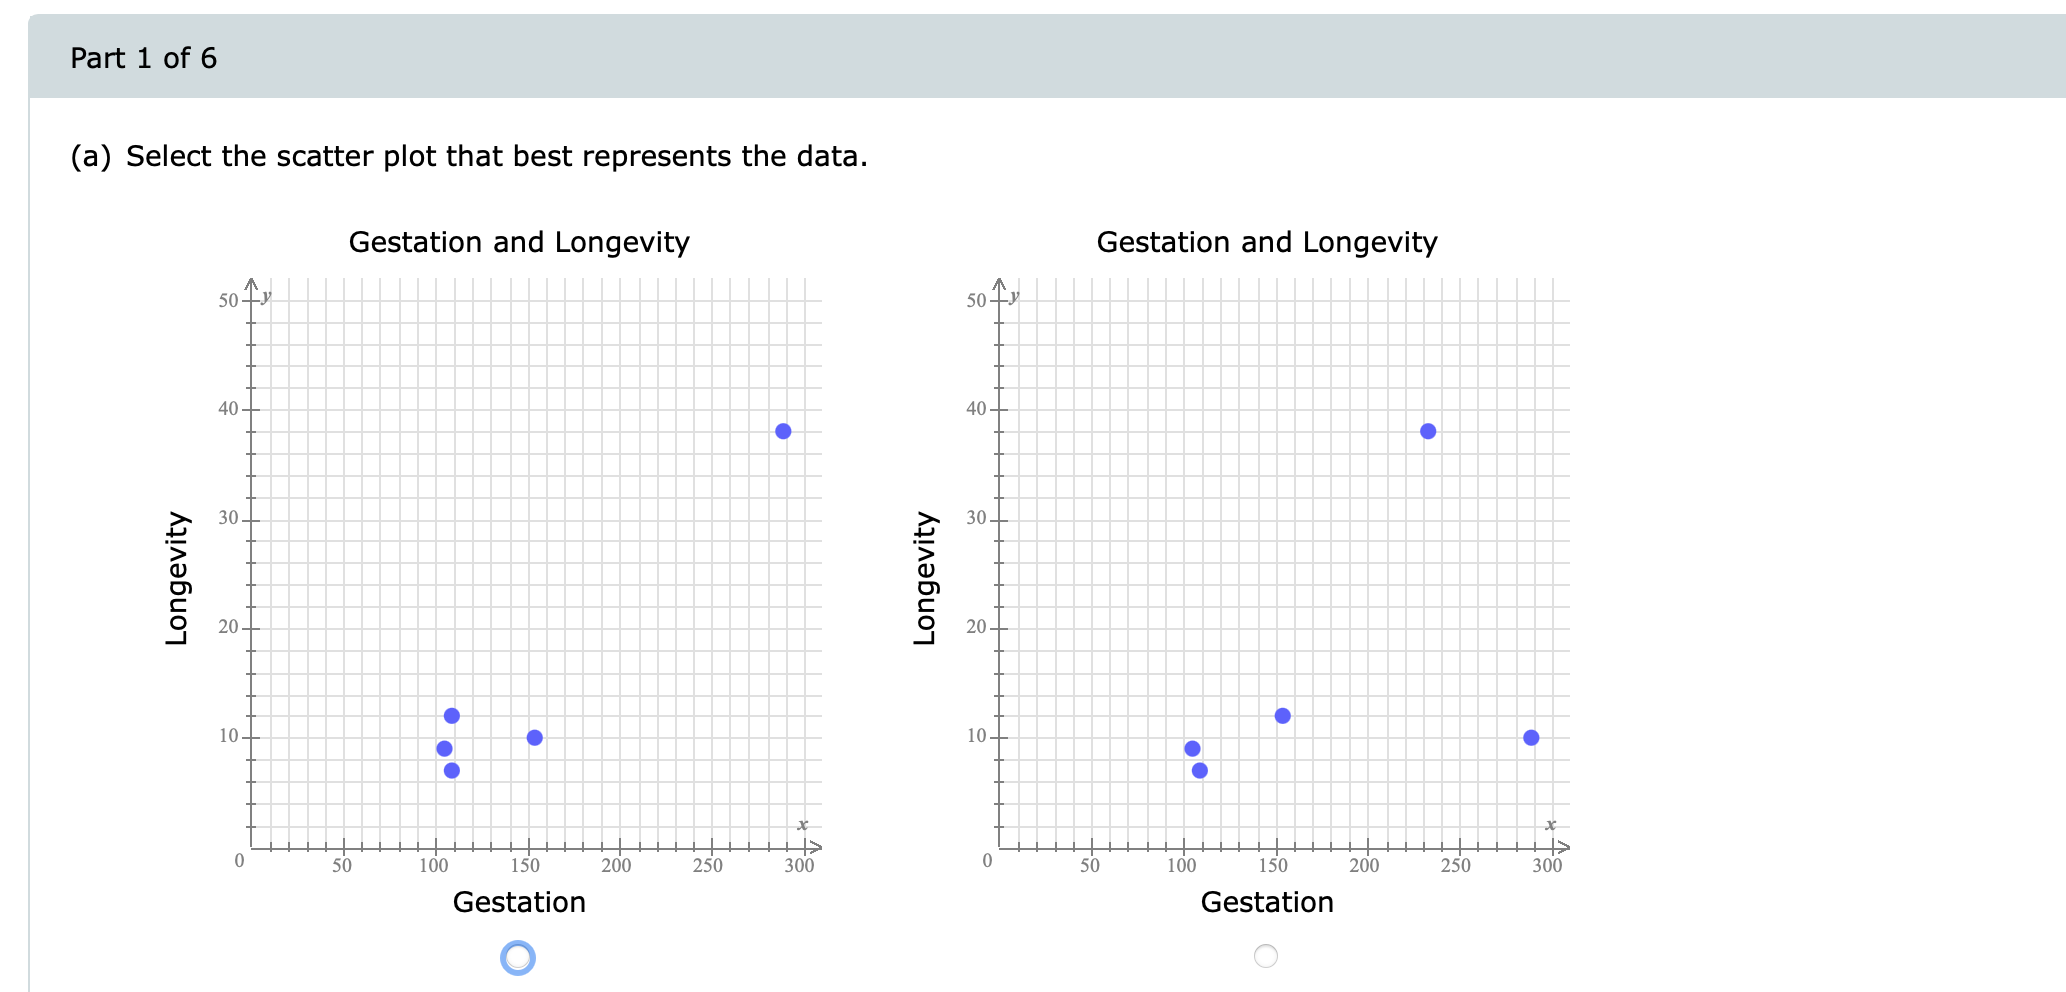Click the Gestation axis label on right plot
The image size is (2066, 992).
pos(1267,901)
